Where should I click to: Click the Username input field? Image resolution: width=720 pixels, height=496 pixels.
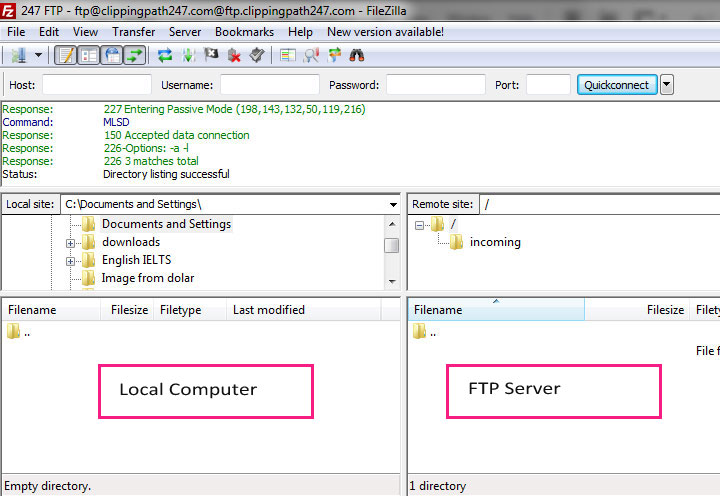[270, 85]
